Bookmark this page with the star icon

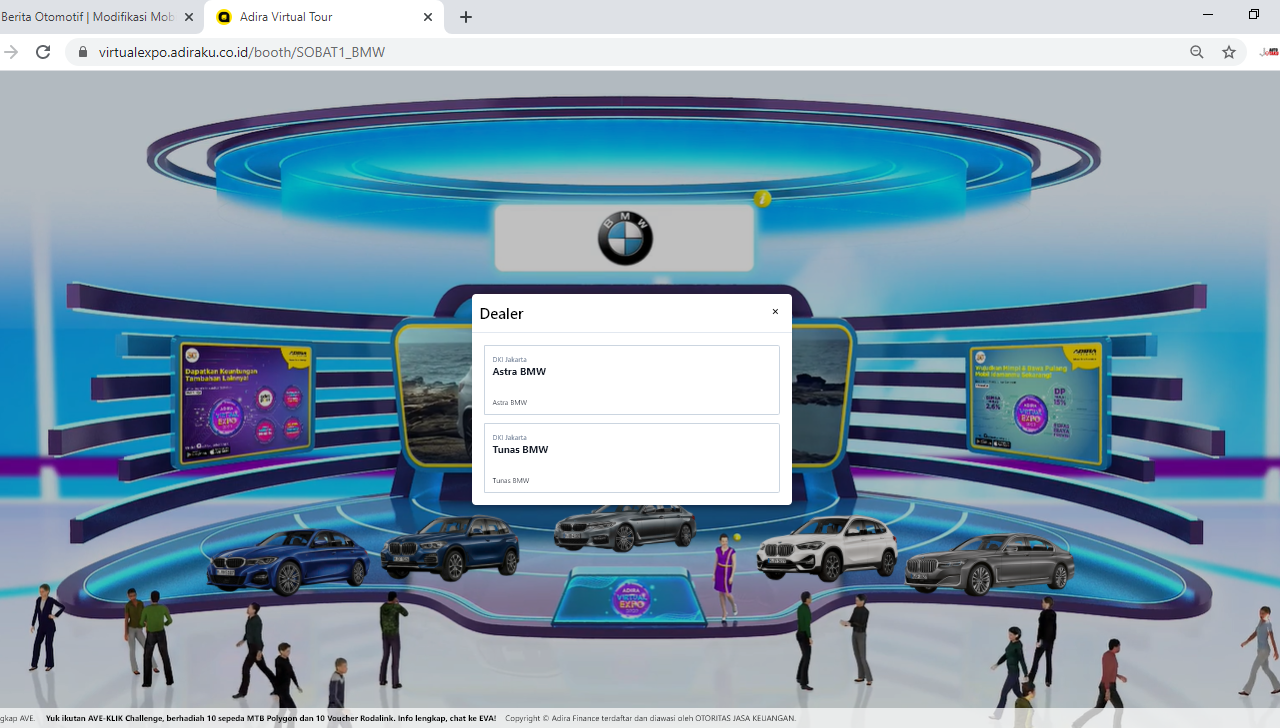(1229, 52)
